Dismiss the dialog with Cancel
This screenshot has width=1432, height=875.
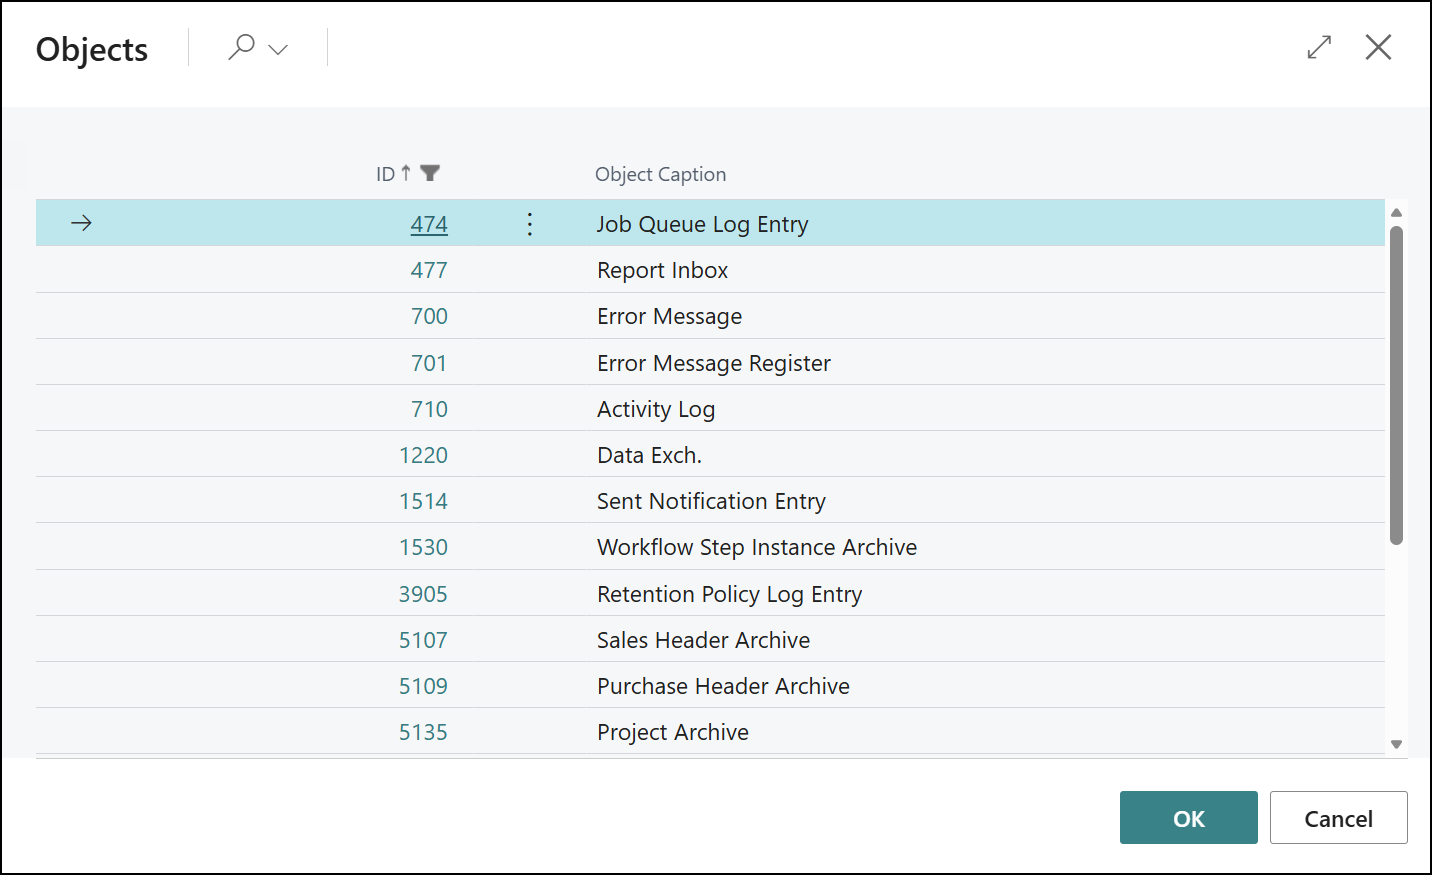coord(1338,817)
